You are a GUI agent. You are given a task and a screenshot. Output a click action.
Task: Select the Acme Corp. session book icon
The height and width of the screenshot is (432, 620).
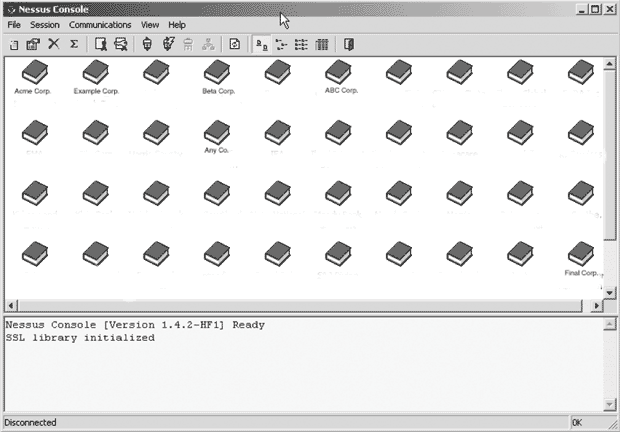[34, 72]
